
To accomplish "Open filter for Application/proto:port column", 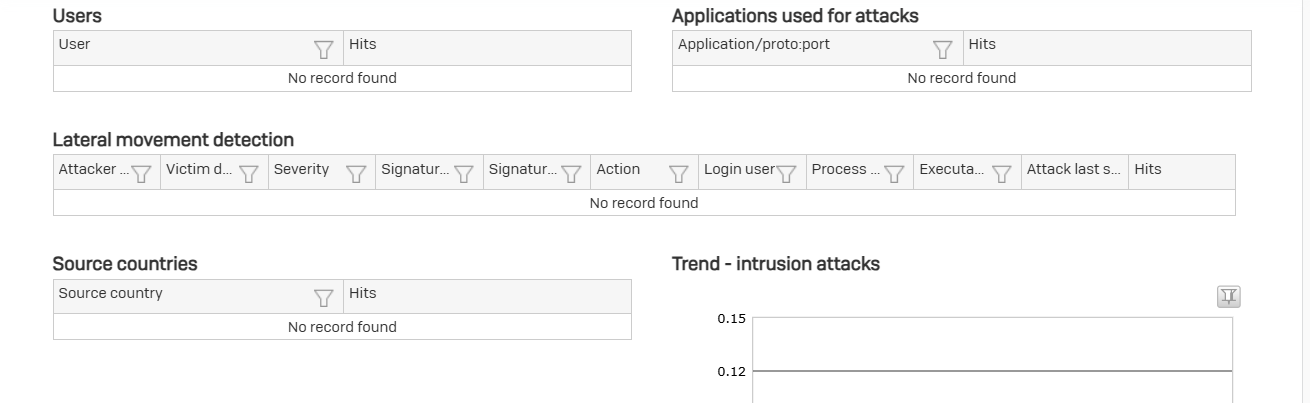I will (x=942, y=49).
